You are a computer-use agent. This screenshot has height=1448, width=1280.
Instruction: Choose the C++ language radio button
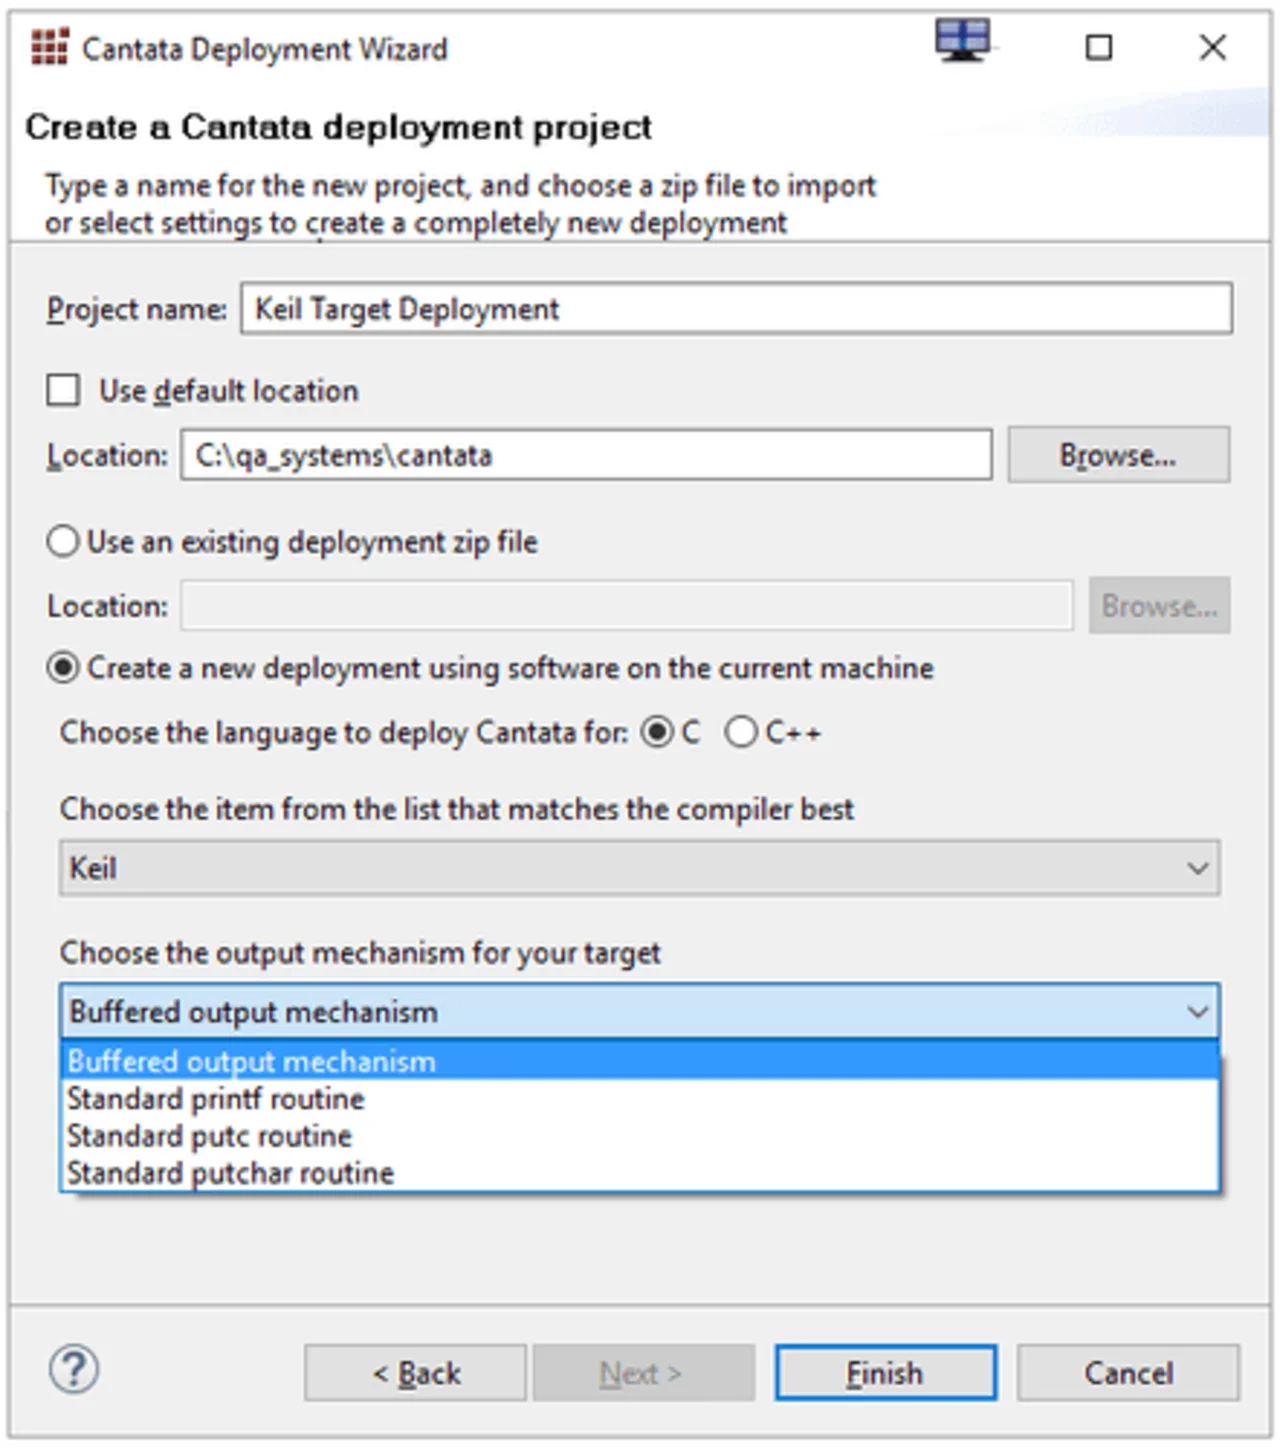(741, 732)
